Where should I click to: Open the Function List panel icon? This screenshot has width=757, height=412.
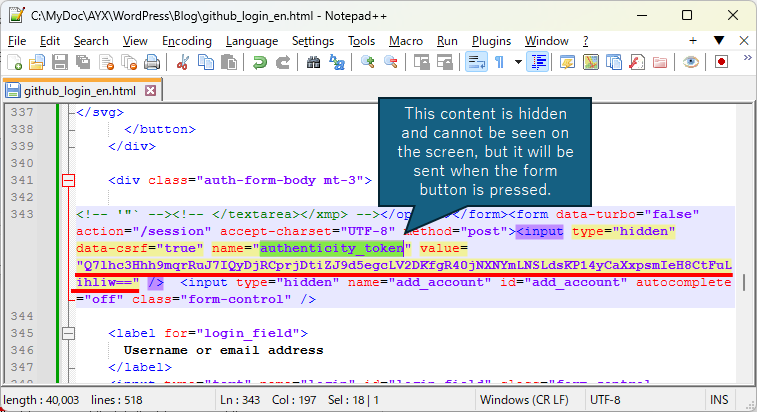(637, 62)
